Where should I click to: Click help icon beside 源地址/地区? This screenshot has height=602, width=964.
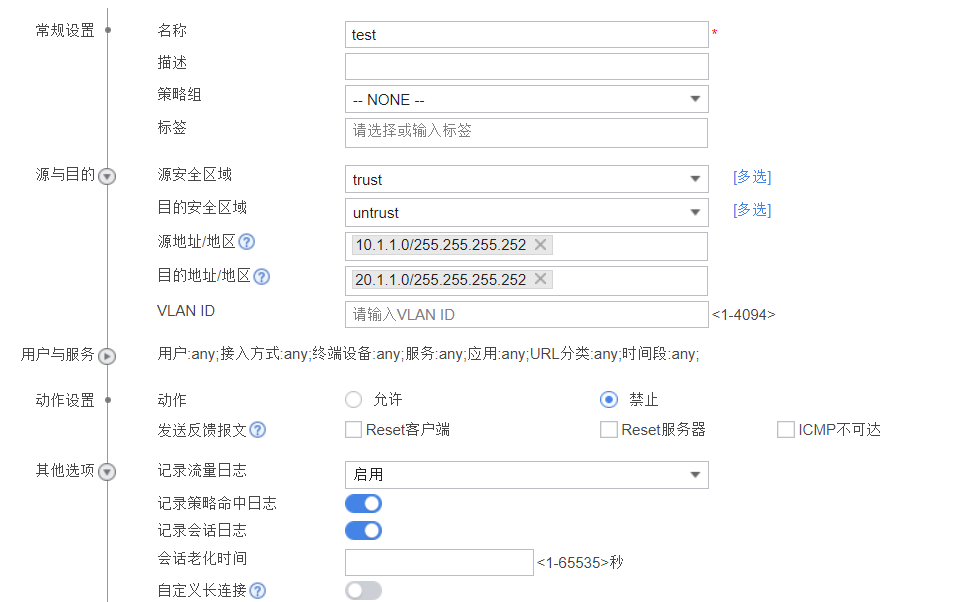tap(247, 242)
